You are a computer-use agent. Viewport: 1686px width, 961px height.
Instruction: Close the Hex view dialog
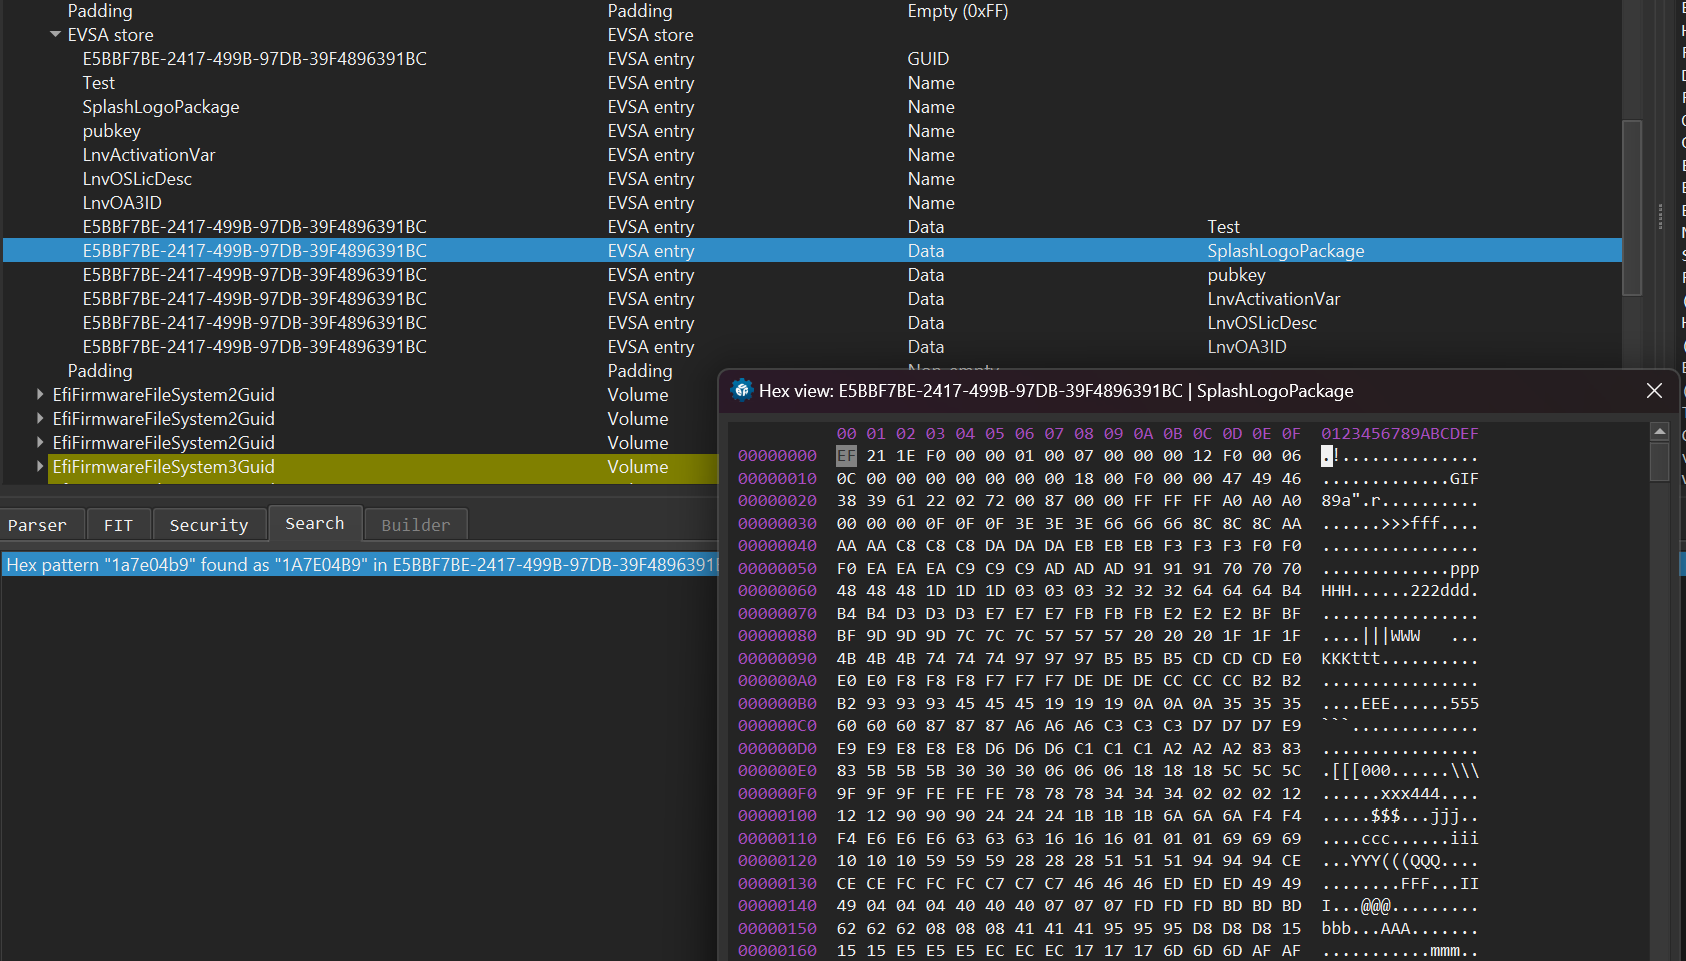pos(1654,391)
